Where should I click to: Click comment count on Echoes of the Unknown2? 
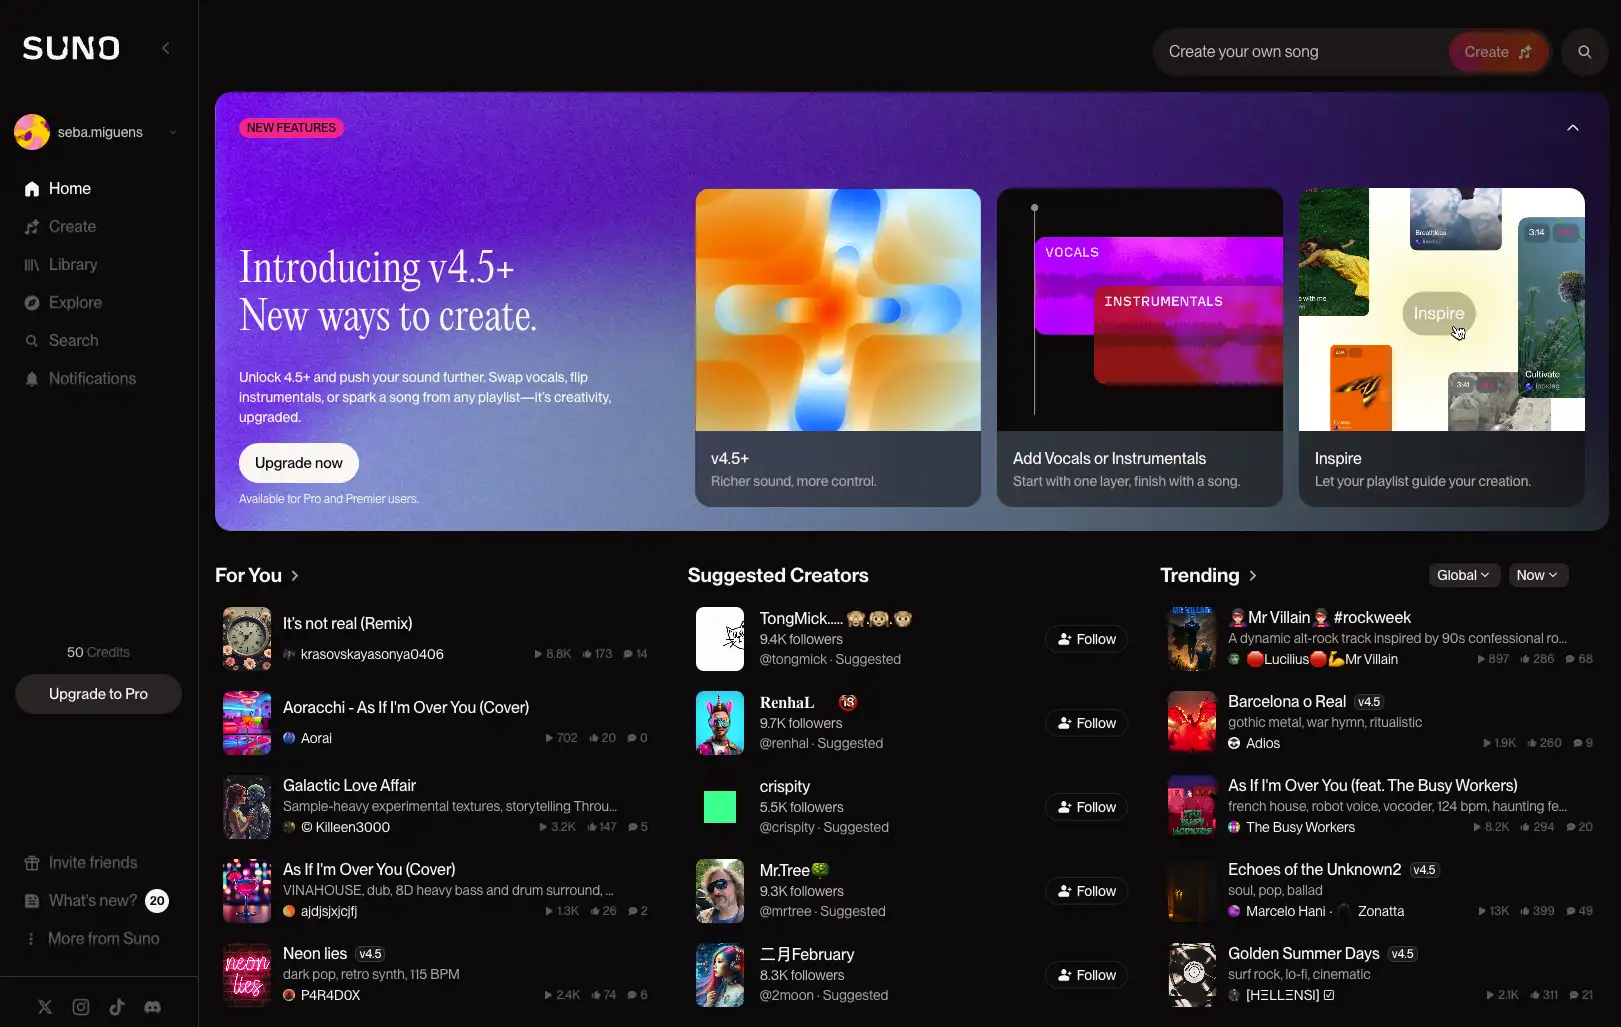coord(1580,911)
